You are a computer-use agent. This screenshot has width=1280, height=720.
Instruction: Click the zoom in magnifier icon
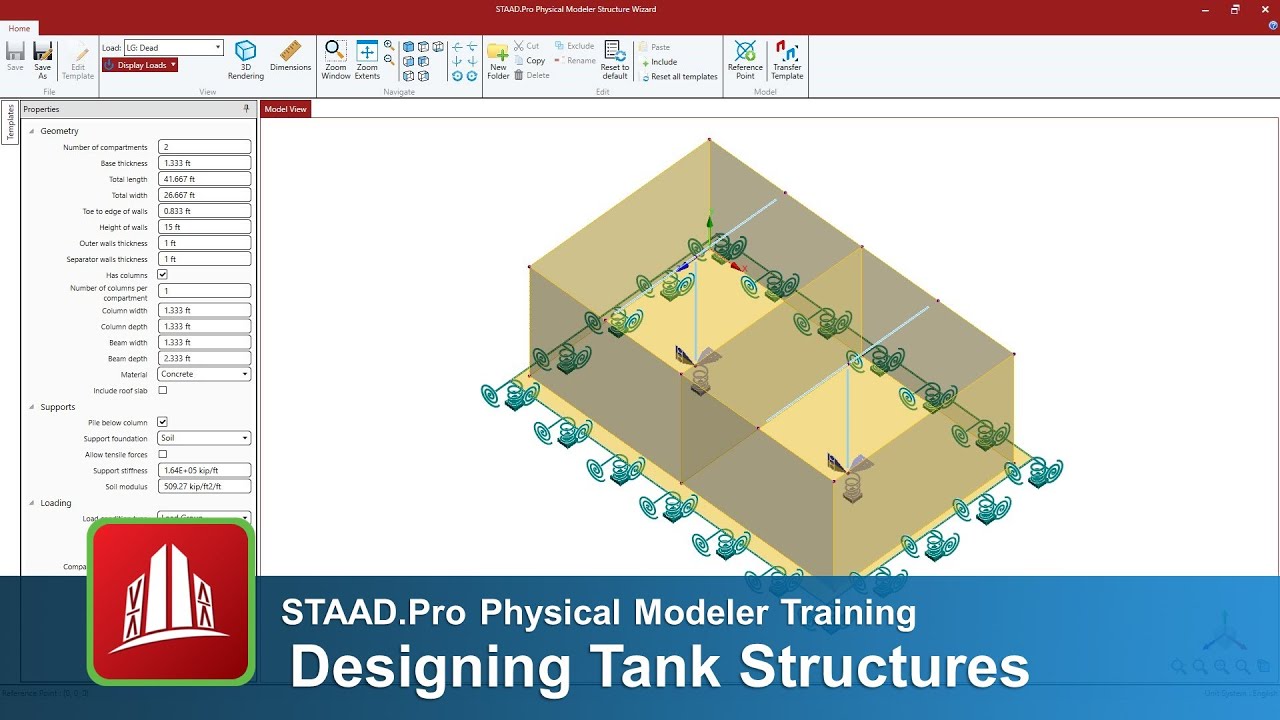point(389,46)
